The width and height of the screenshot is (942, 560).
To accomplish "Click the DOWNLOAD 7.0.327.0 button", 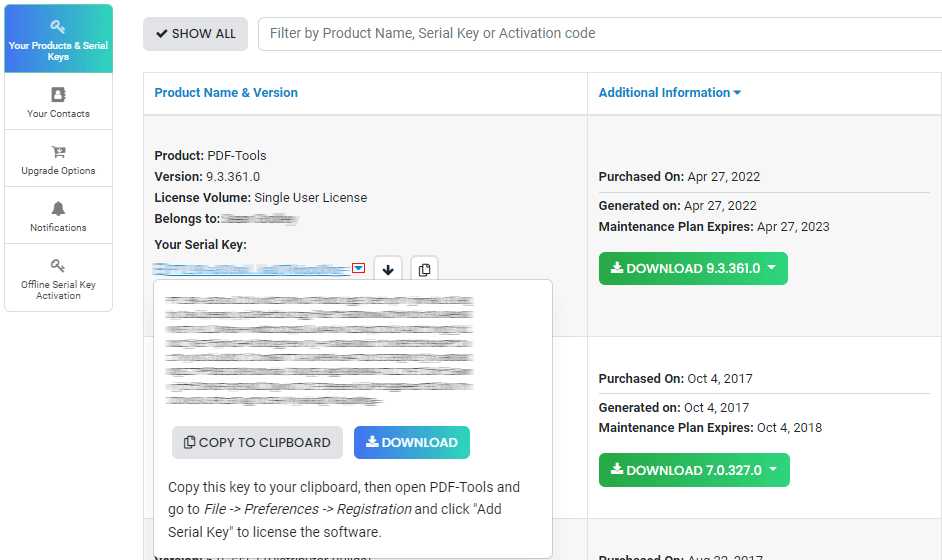I will tap(694, 470).
